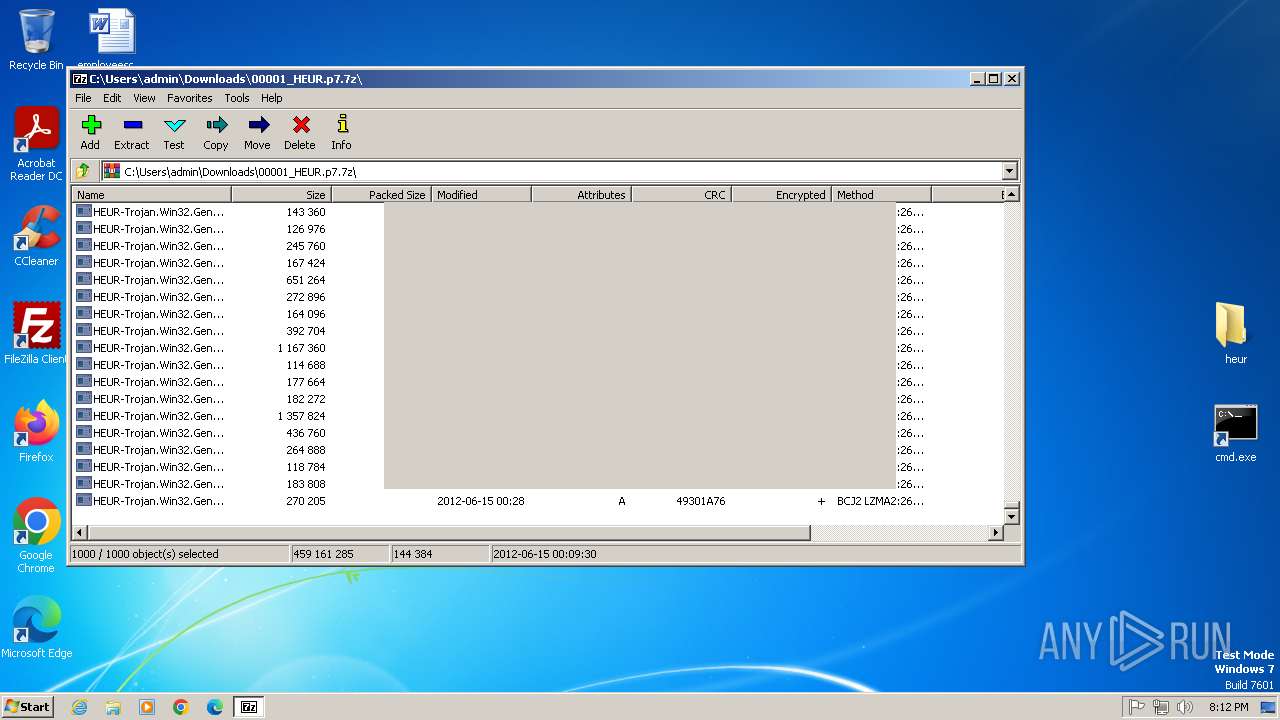
Task: Sort by Size column header
Action: pos(282,194)
